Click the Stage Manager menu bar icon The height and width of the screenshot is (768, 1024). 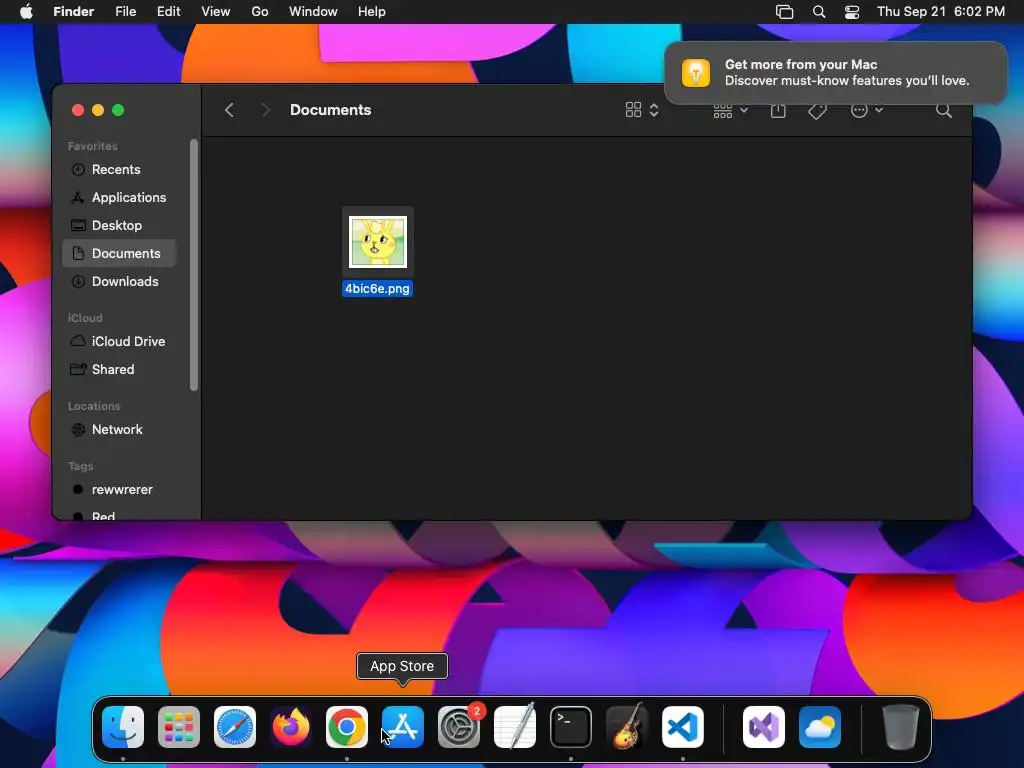[784, 12]
